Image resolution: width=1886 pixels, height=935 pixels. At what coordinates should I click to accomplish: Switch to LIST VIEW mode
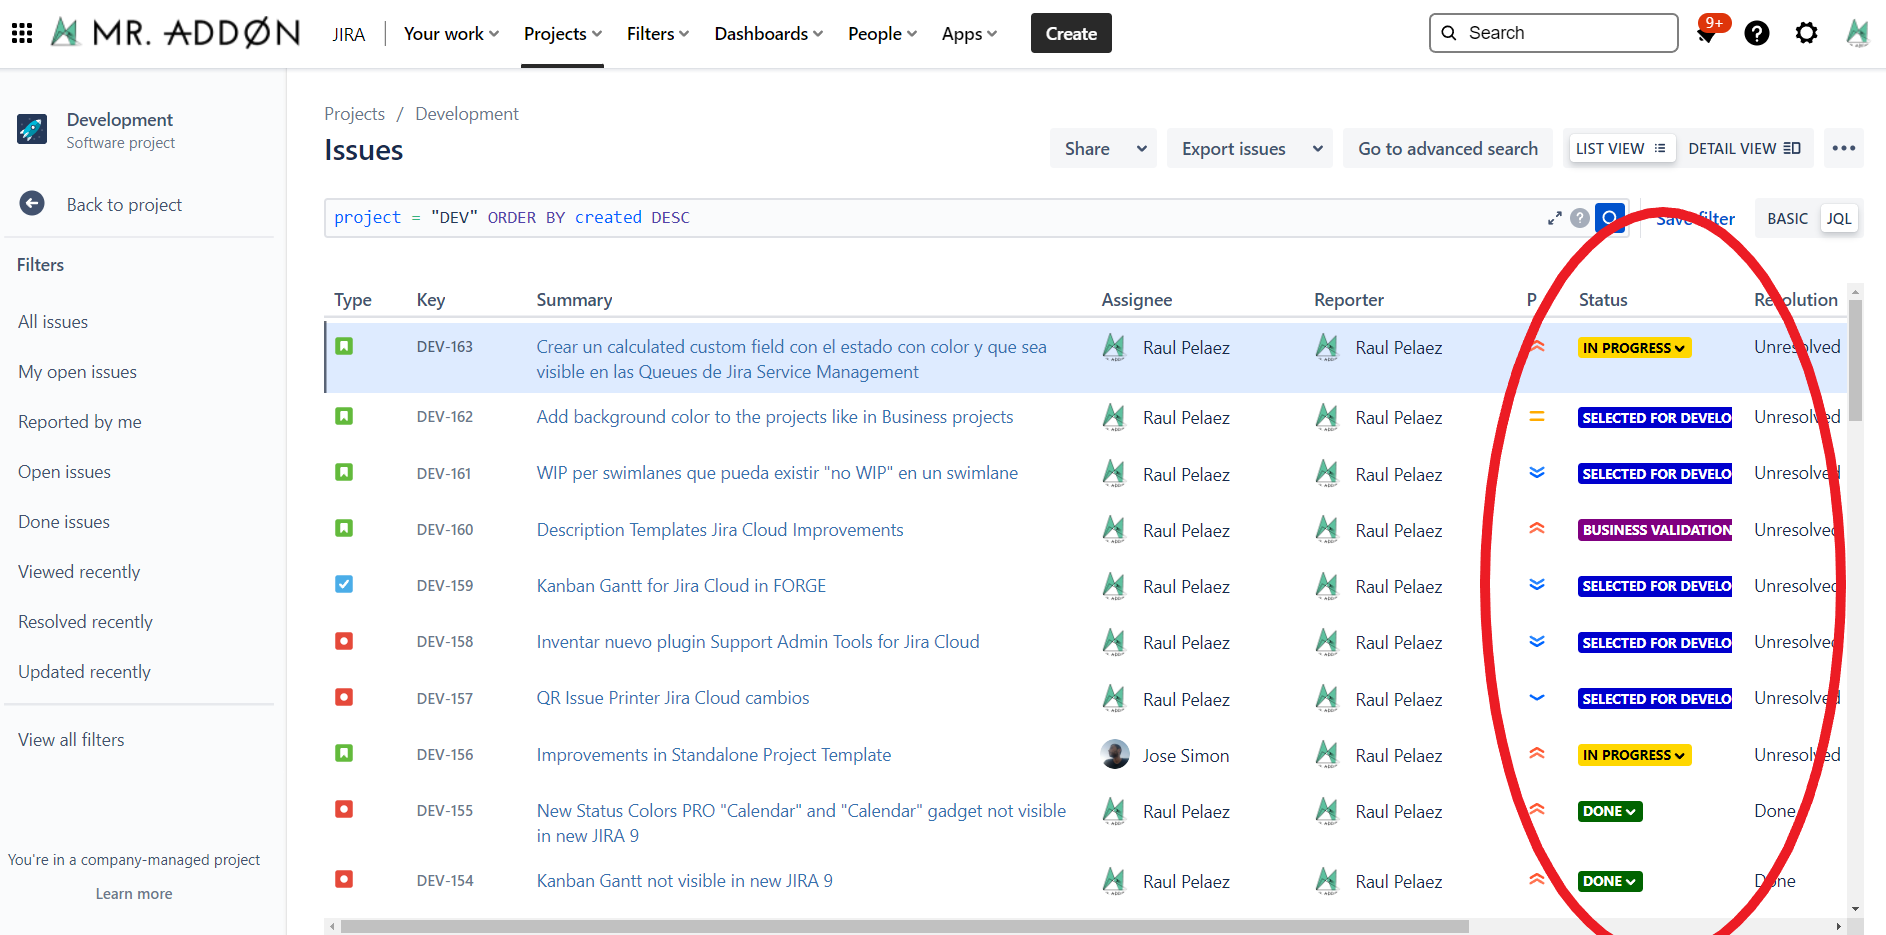coord(1620,149)
